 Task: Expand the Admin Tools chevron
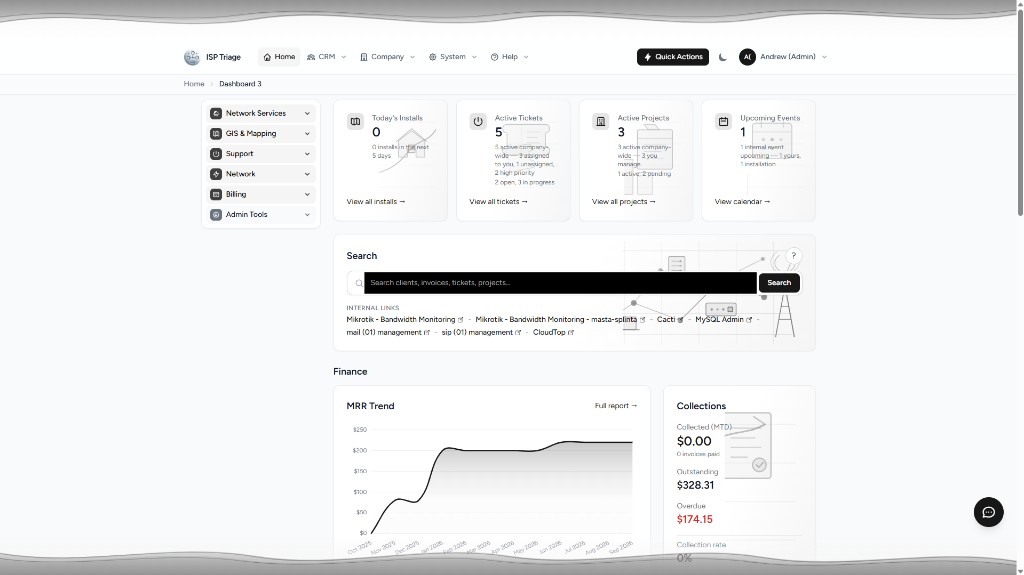pos(307,214)
